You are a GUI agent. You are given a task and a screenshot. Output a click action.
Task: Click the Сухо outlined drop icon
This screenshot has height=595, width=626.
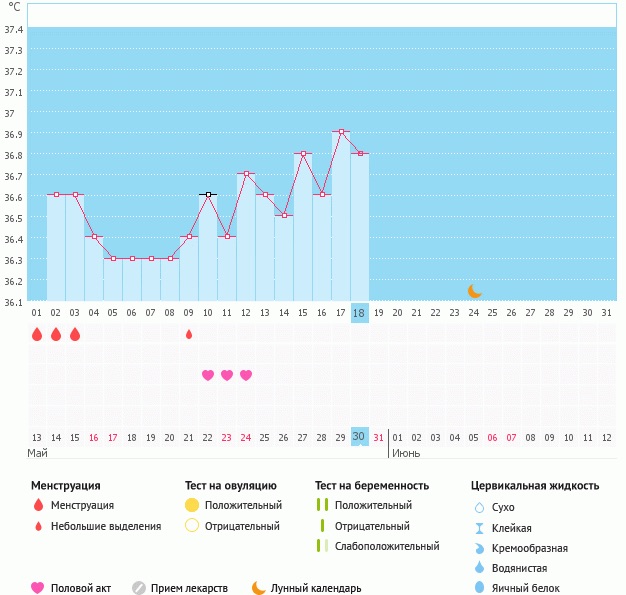(479, 508)
